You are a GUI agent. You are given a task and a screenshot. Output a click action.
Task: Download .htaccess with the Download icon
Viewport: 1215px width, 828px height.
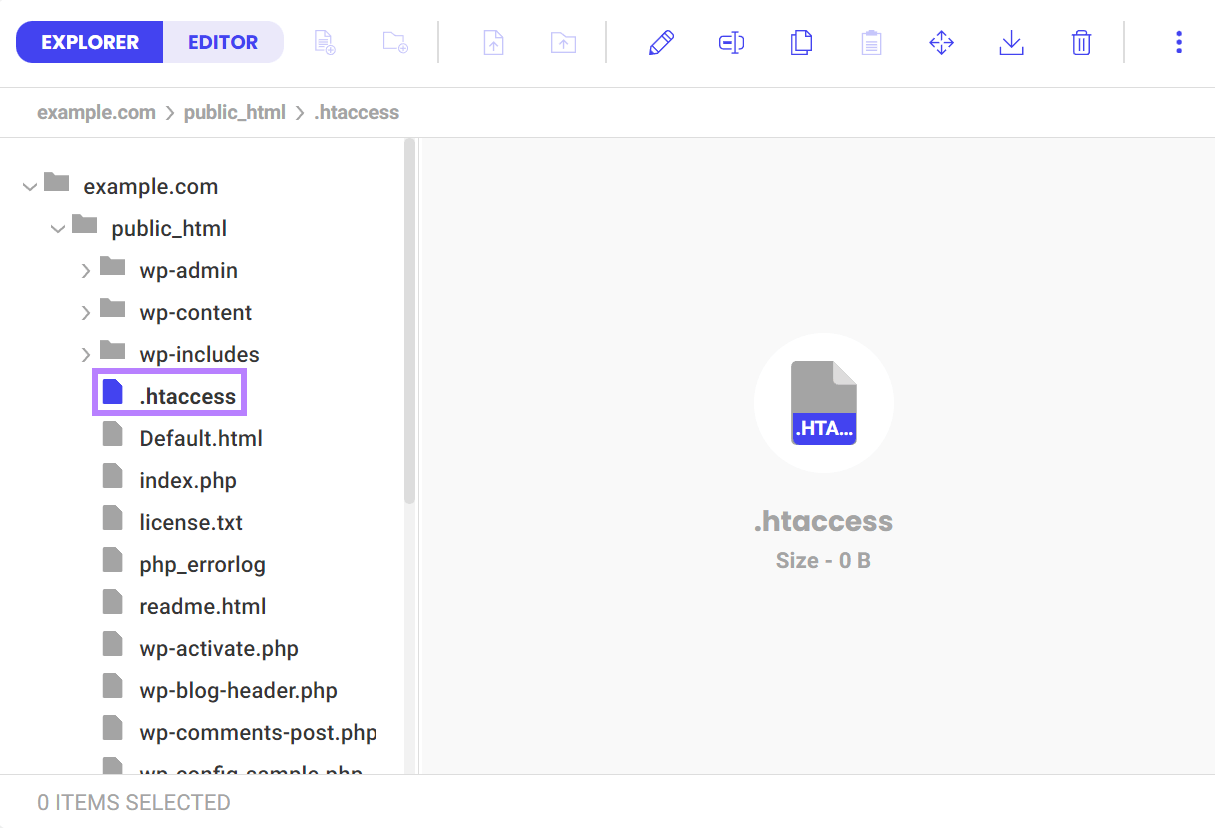(x=1011, y=42)
